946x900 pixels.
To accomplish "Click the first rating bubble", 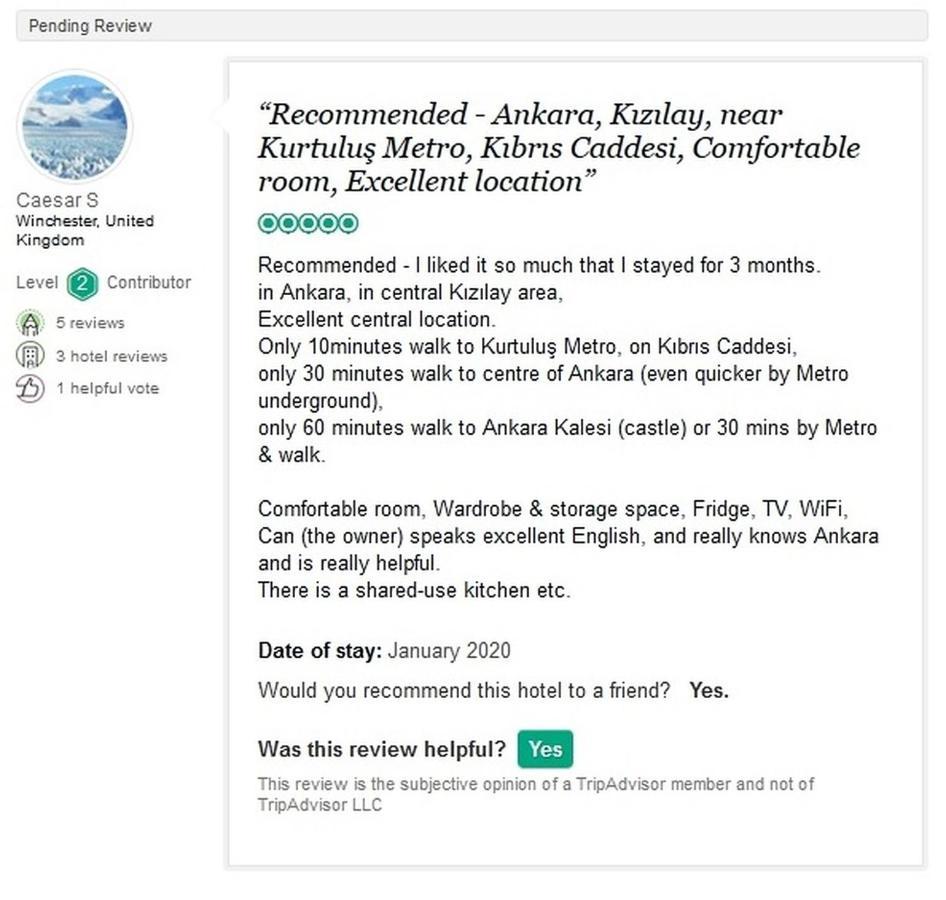I will coord(268,224).
